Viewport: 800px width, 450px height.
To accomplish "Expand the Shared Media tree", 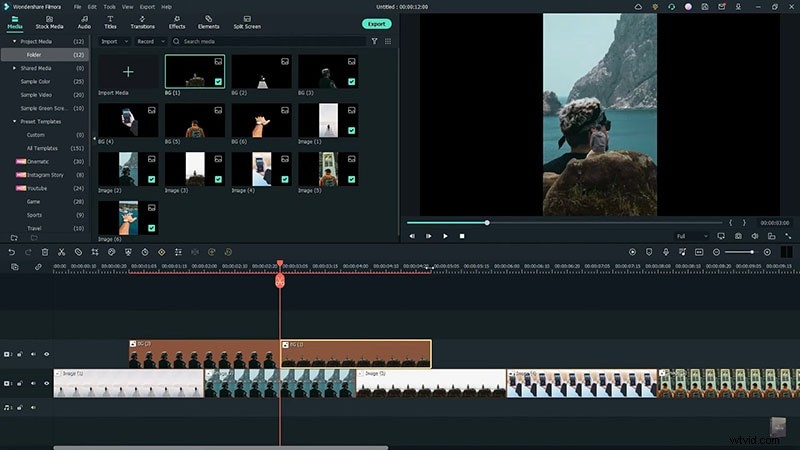I will click(14, 68).
